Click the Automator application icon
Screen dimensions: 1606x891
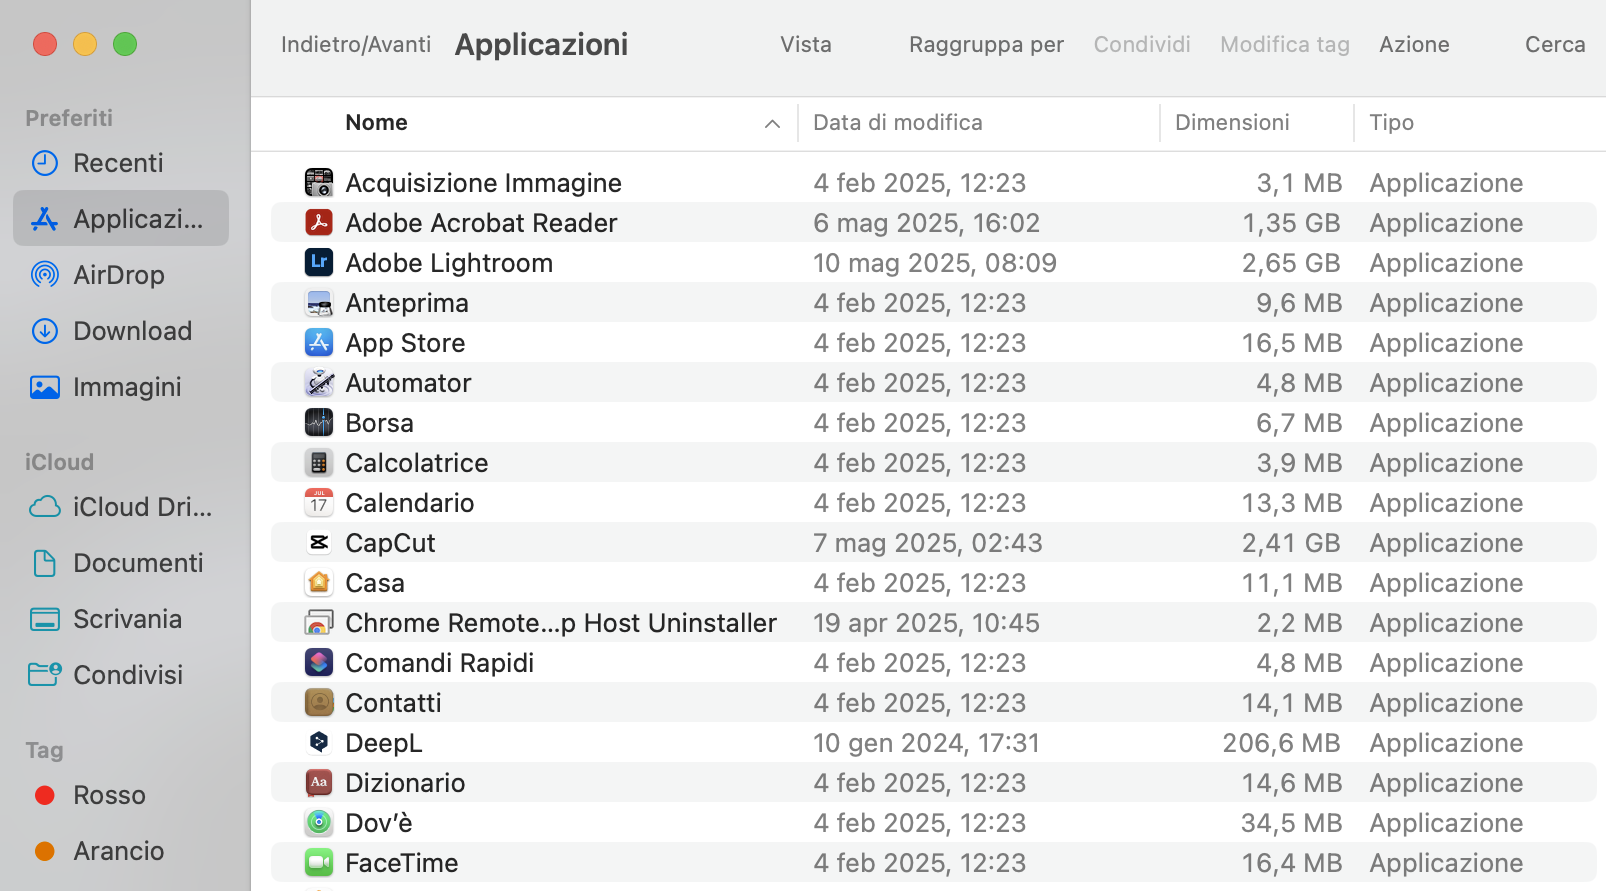[318, 382]
